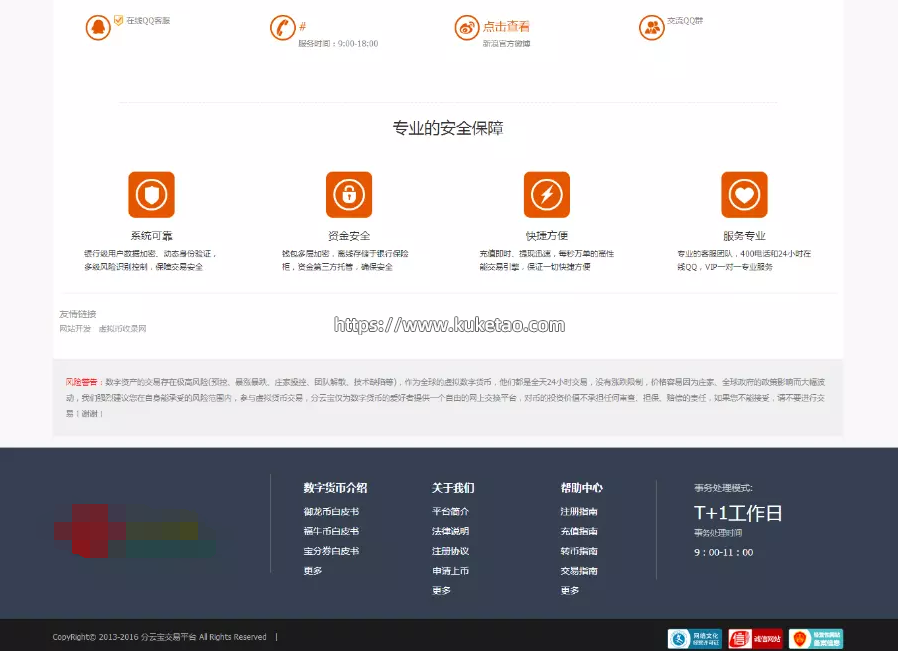Open 申请上币 link
Image resolution: width=898 pixels, height=651 pixels.
[450, 571]
